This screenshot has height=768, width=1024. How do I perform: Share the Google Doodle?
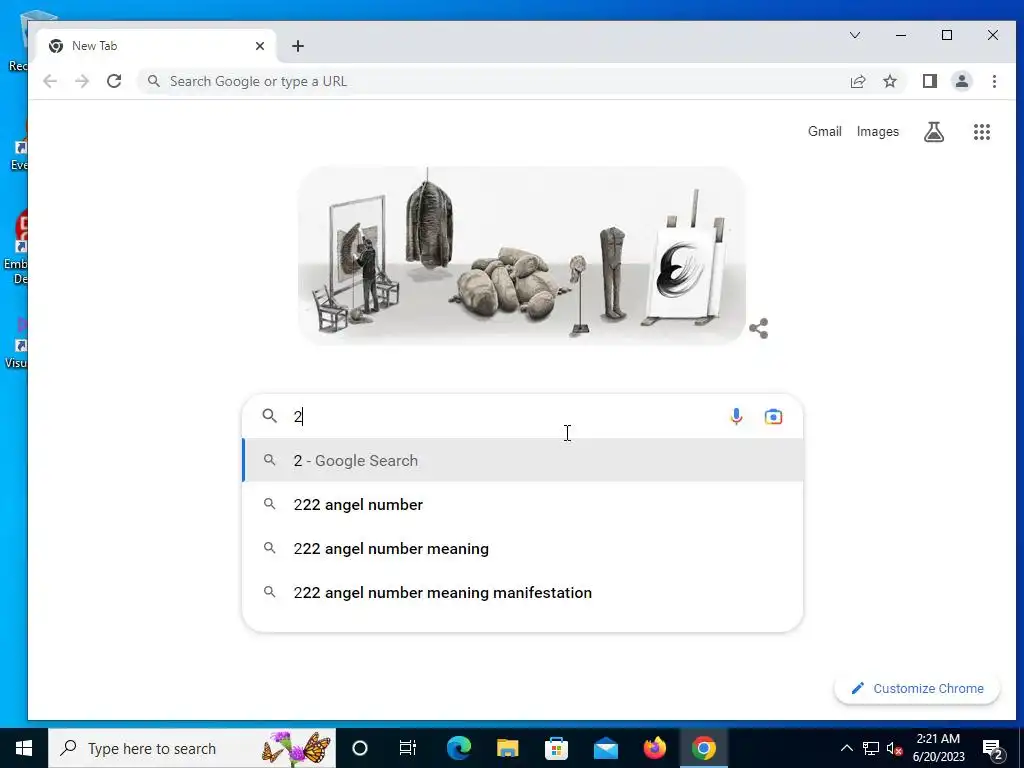point(758,328)
